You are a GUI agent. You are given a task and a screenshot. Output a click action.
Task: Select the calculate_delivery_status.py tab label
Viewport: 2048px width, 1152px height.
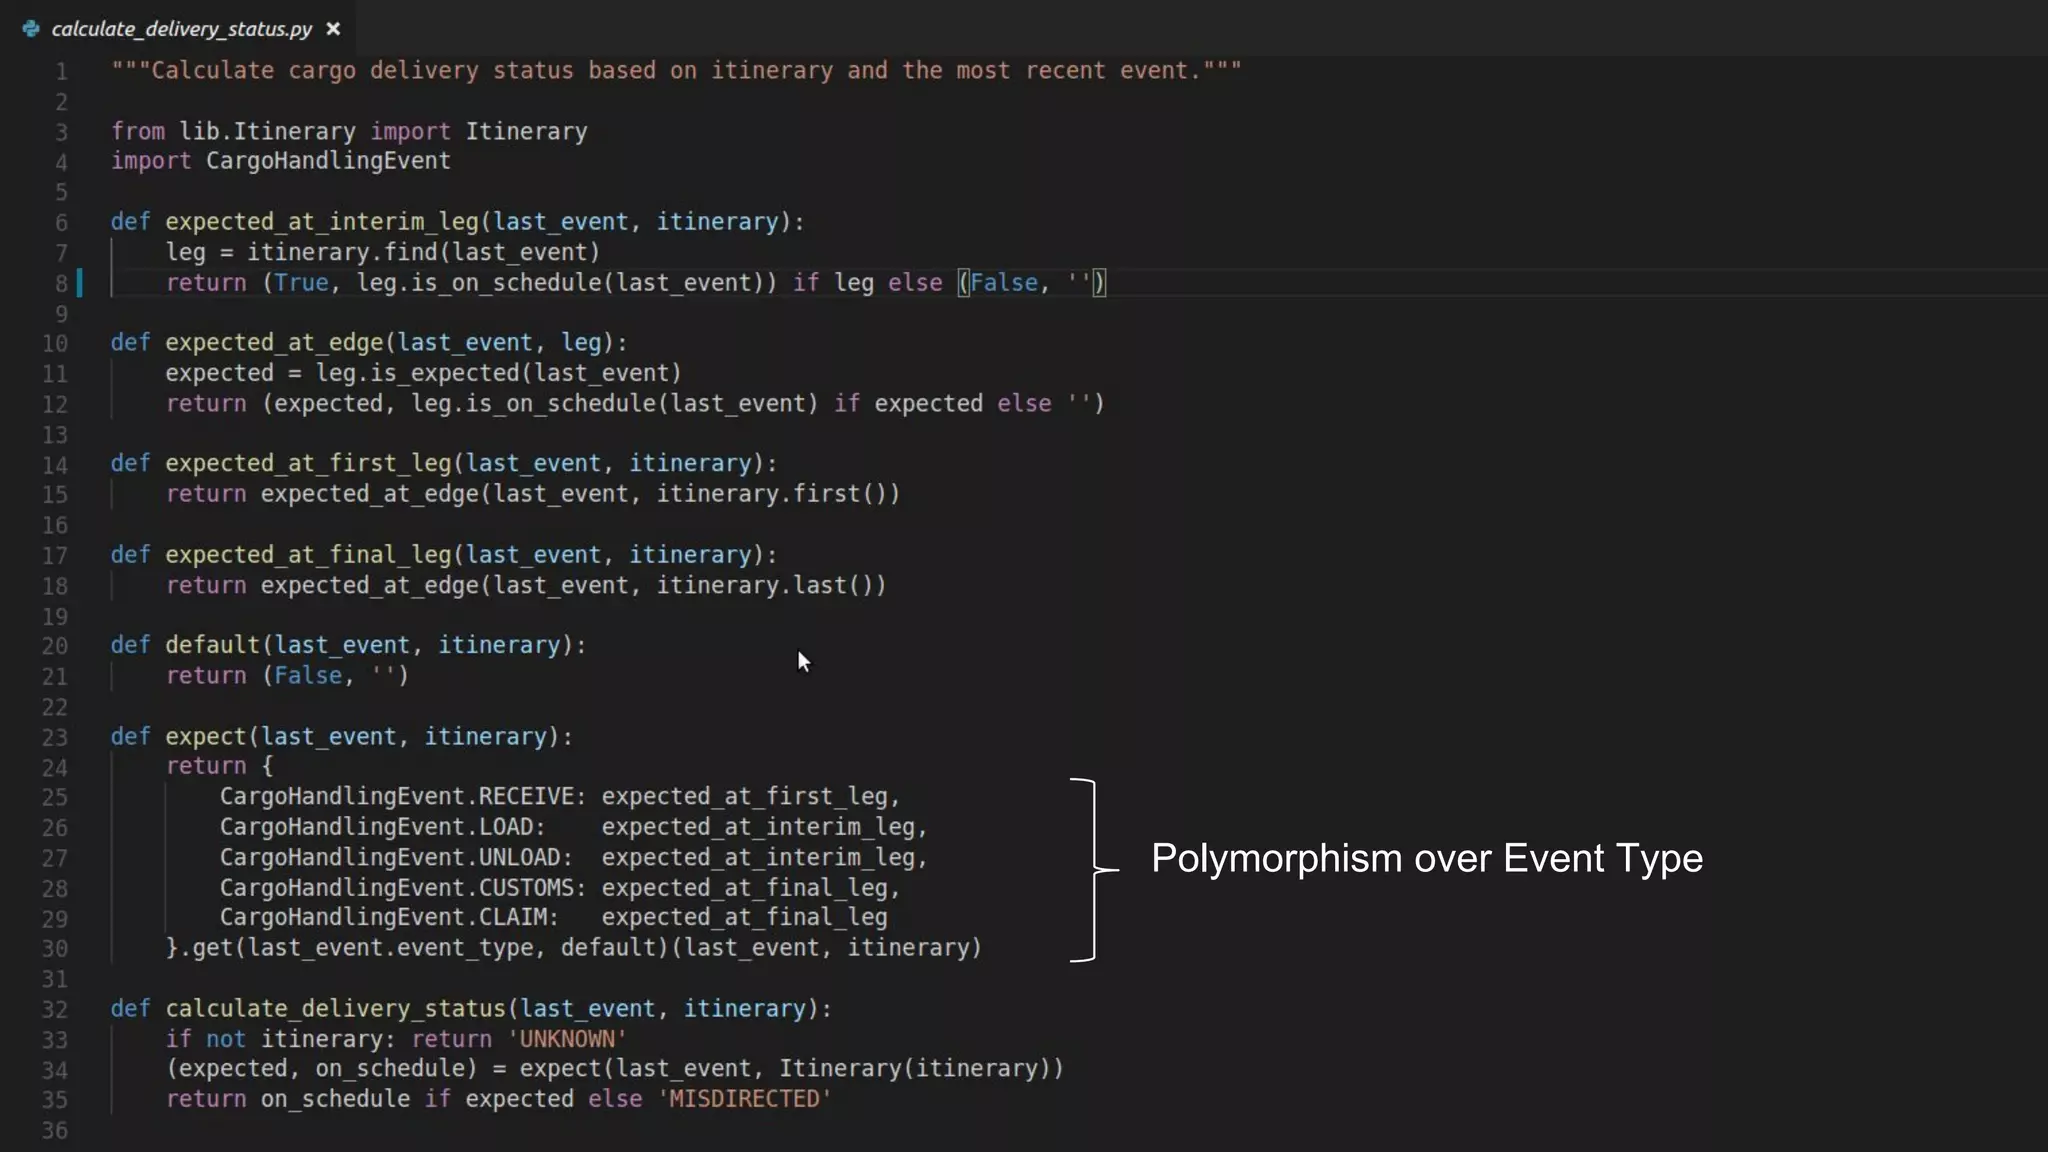(181, 29)
